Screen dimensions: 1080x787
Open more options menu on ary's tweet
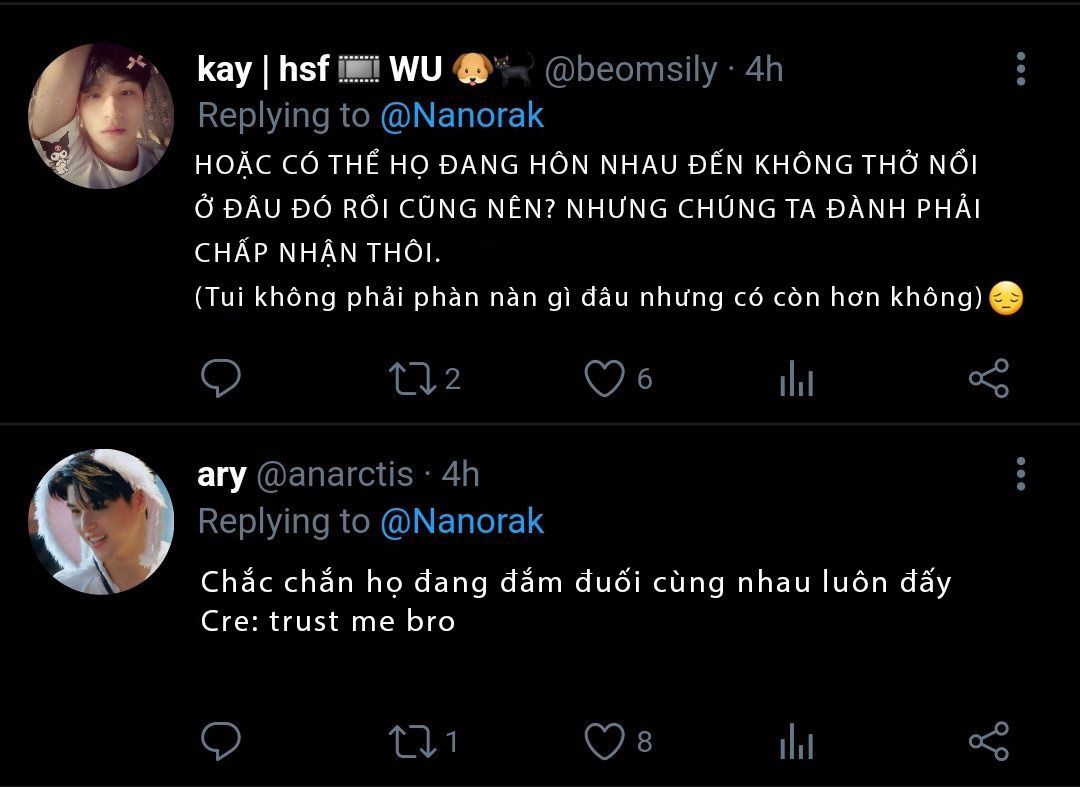point(1021,474)
